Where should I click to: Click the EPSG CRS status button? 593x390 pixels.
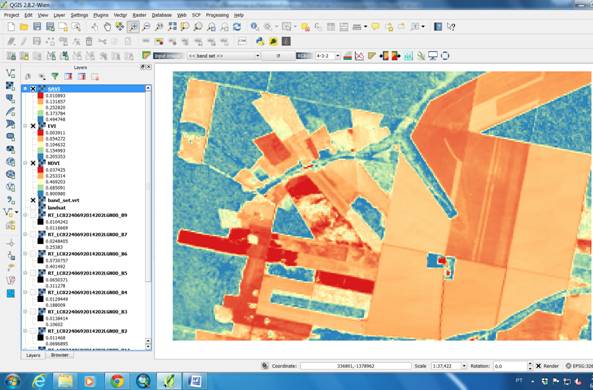click(579, 366)
